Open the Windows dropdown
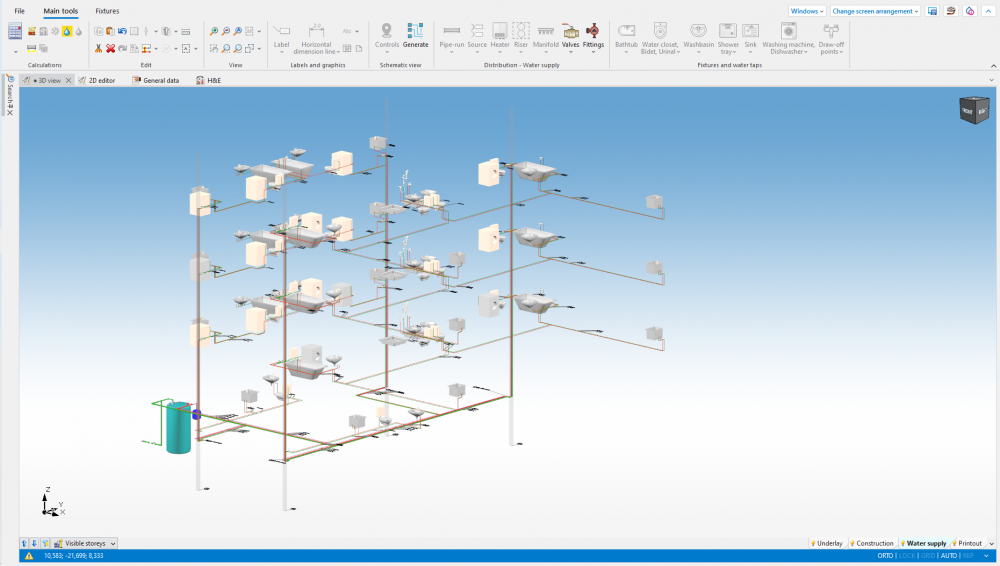The height and width of the screenshot is (566, 1000). pyautogui.click(x=806, y=11)
